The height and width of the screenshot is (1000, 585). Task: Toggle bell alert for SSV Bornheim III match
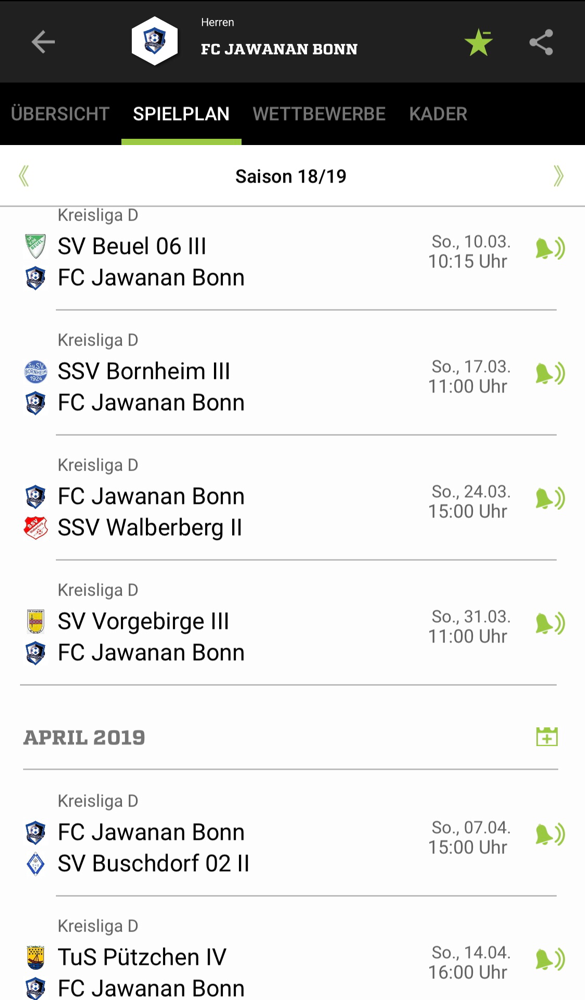[550, 374]
